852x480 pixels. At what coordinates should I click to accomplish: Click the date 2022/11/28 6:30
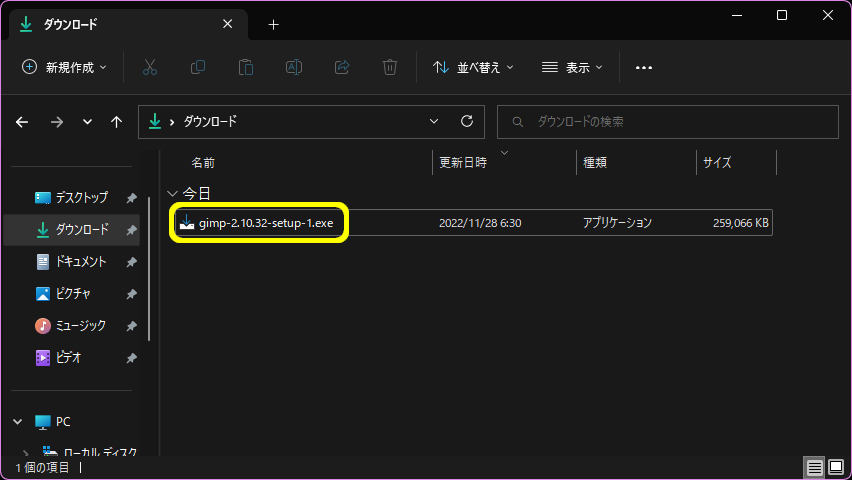[480, 223]
